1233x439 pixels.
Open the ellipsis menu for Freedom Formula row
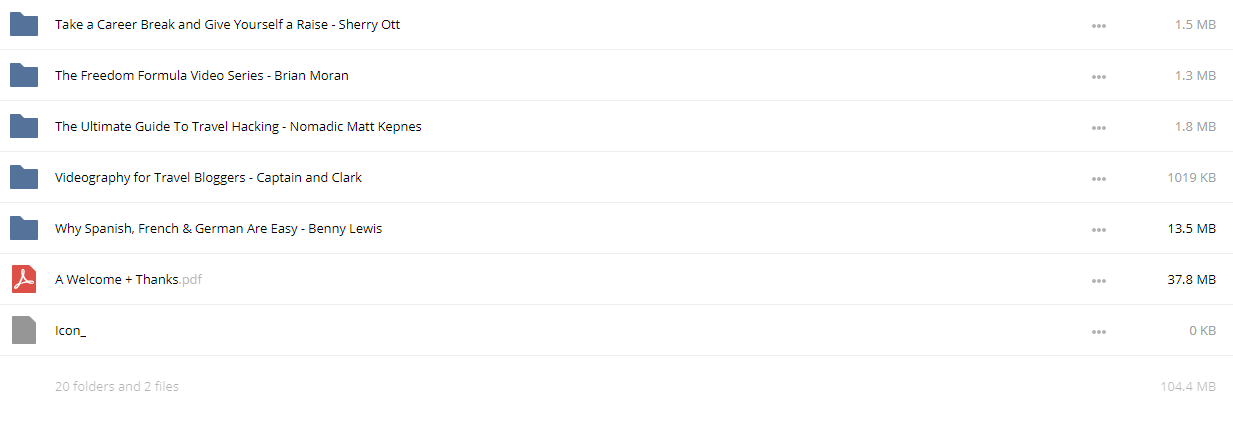[x=1099, y=77]
